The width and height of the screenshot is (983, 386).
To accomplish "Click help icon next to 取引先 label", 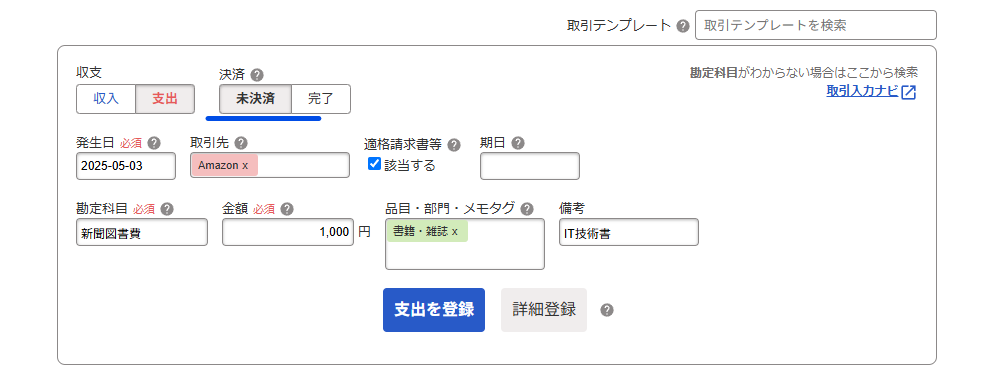I will click(241, 143).
